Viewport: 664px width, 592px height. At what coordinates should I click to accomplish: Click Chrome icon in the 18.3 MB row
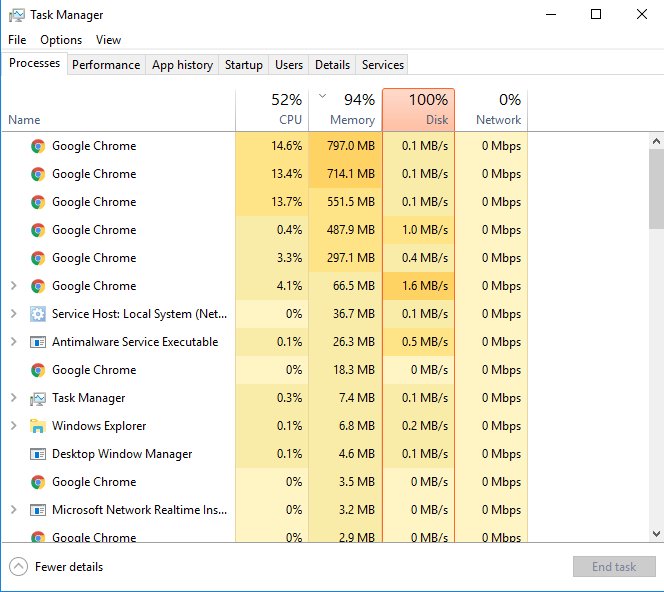[38, 370]
